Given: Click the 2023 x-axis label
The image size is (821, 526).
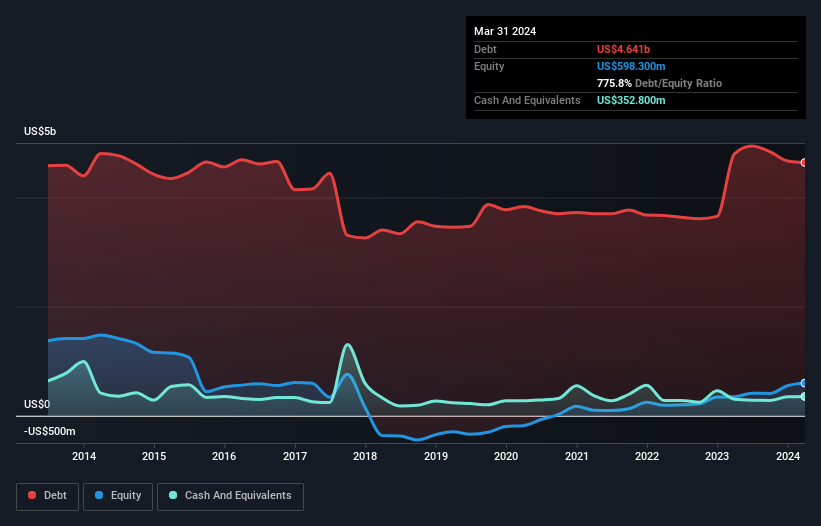Looking at the screenshot, I should (717, 456).
